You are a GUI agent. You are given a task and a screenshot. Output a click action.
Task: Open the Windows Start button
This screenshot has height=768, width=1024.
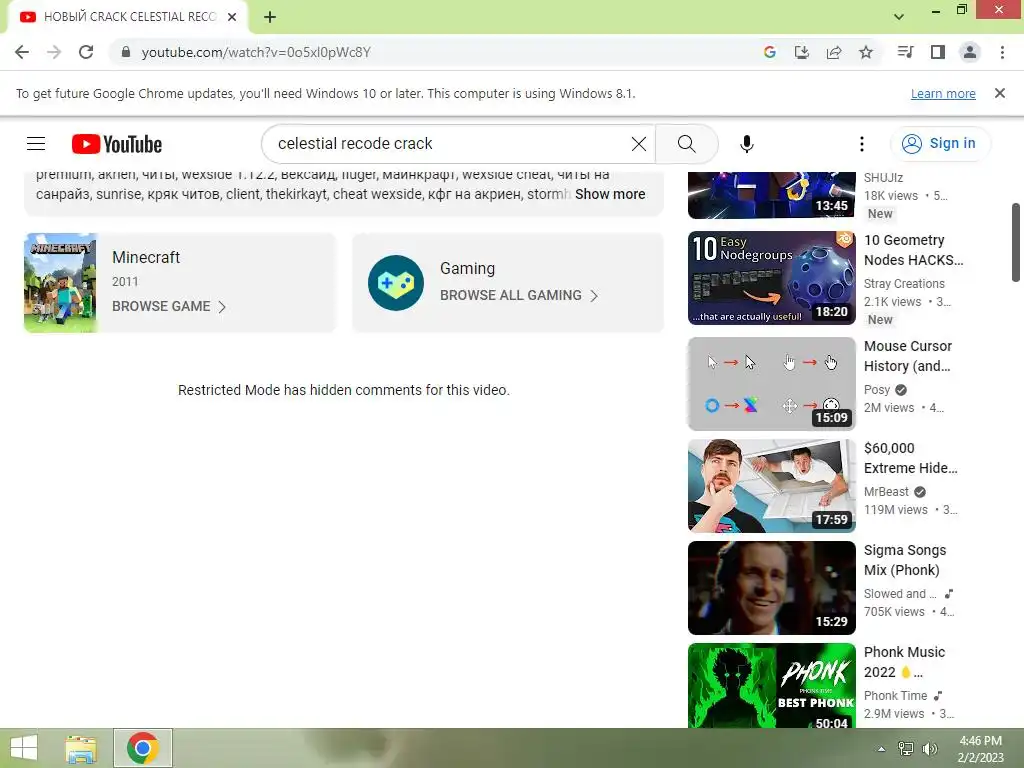pos(24,748)
